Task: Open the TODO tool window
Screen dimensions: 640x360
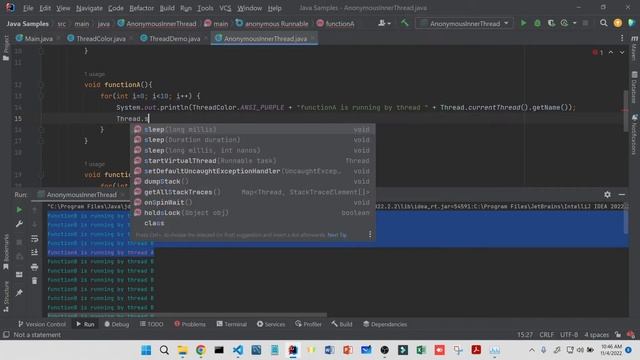Action: coord(151,324)
